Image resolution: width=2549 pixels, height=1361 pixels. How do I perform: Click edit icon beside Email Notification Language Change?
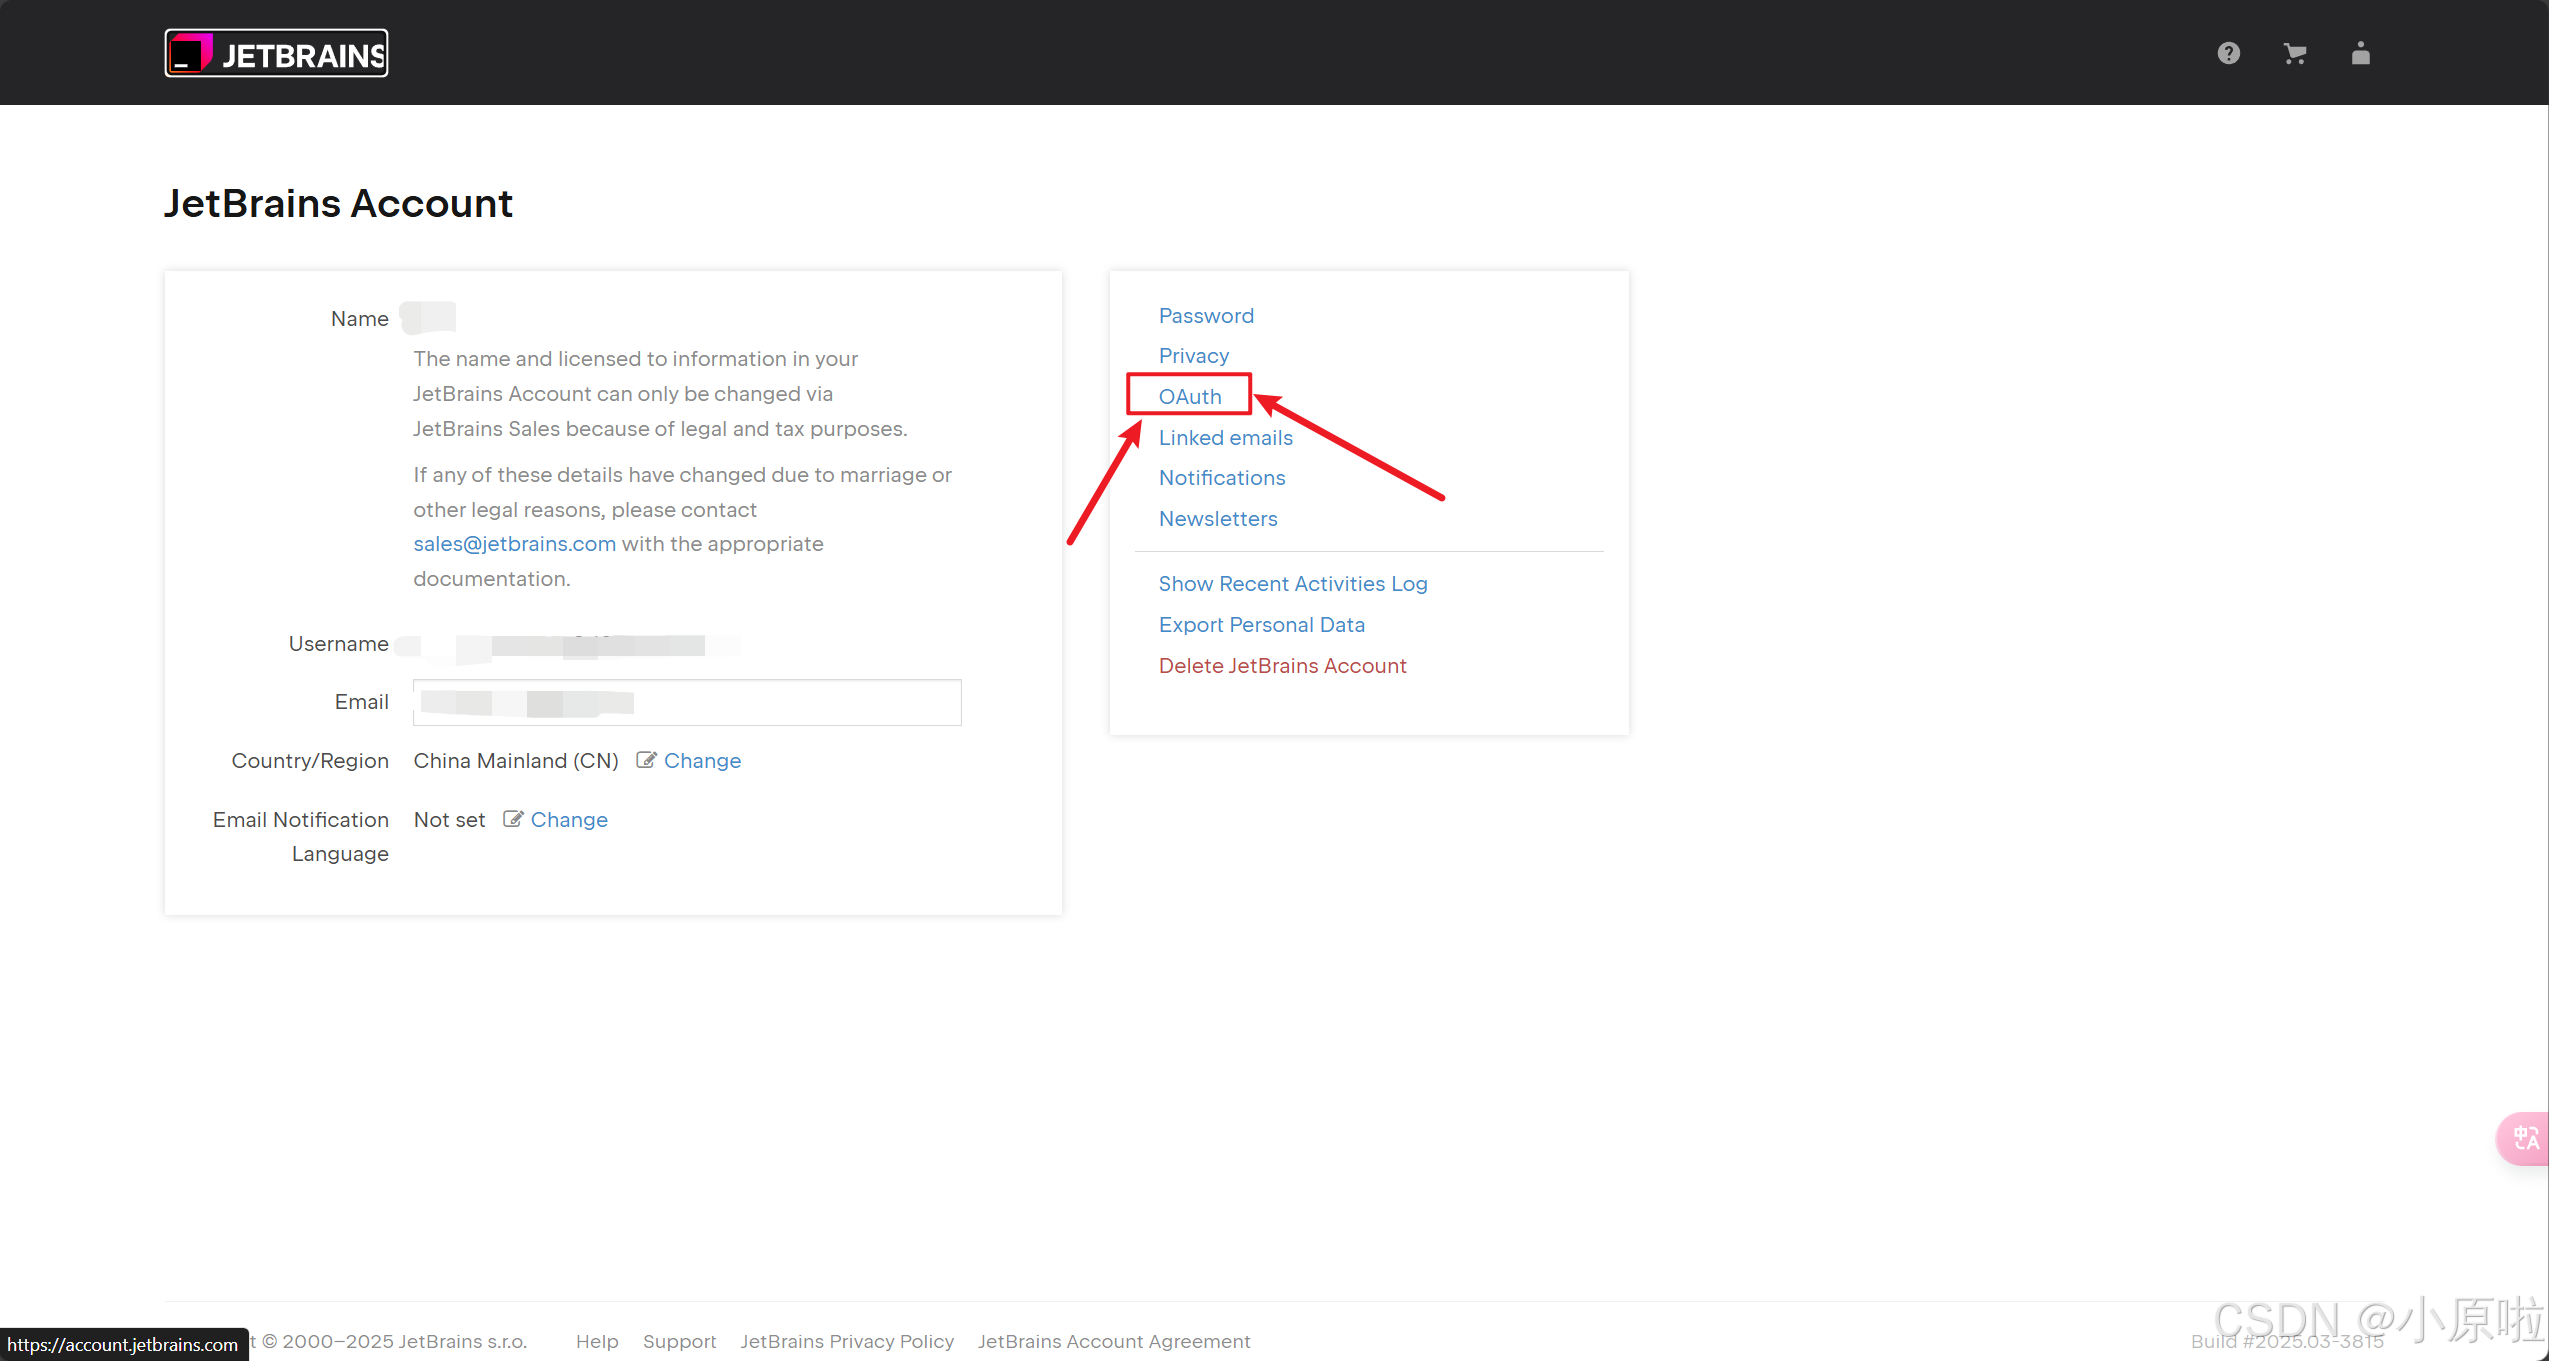pos(513,819)
